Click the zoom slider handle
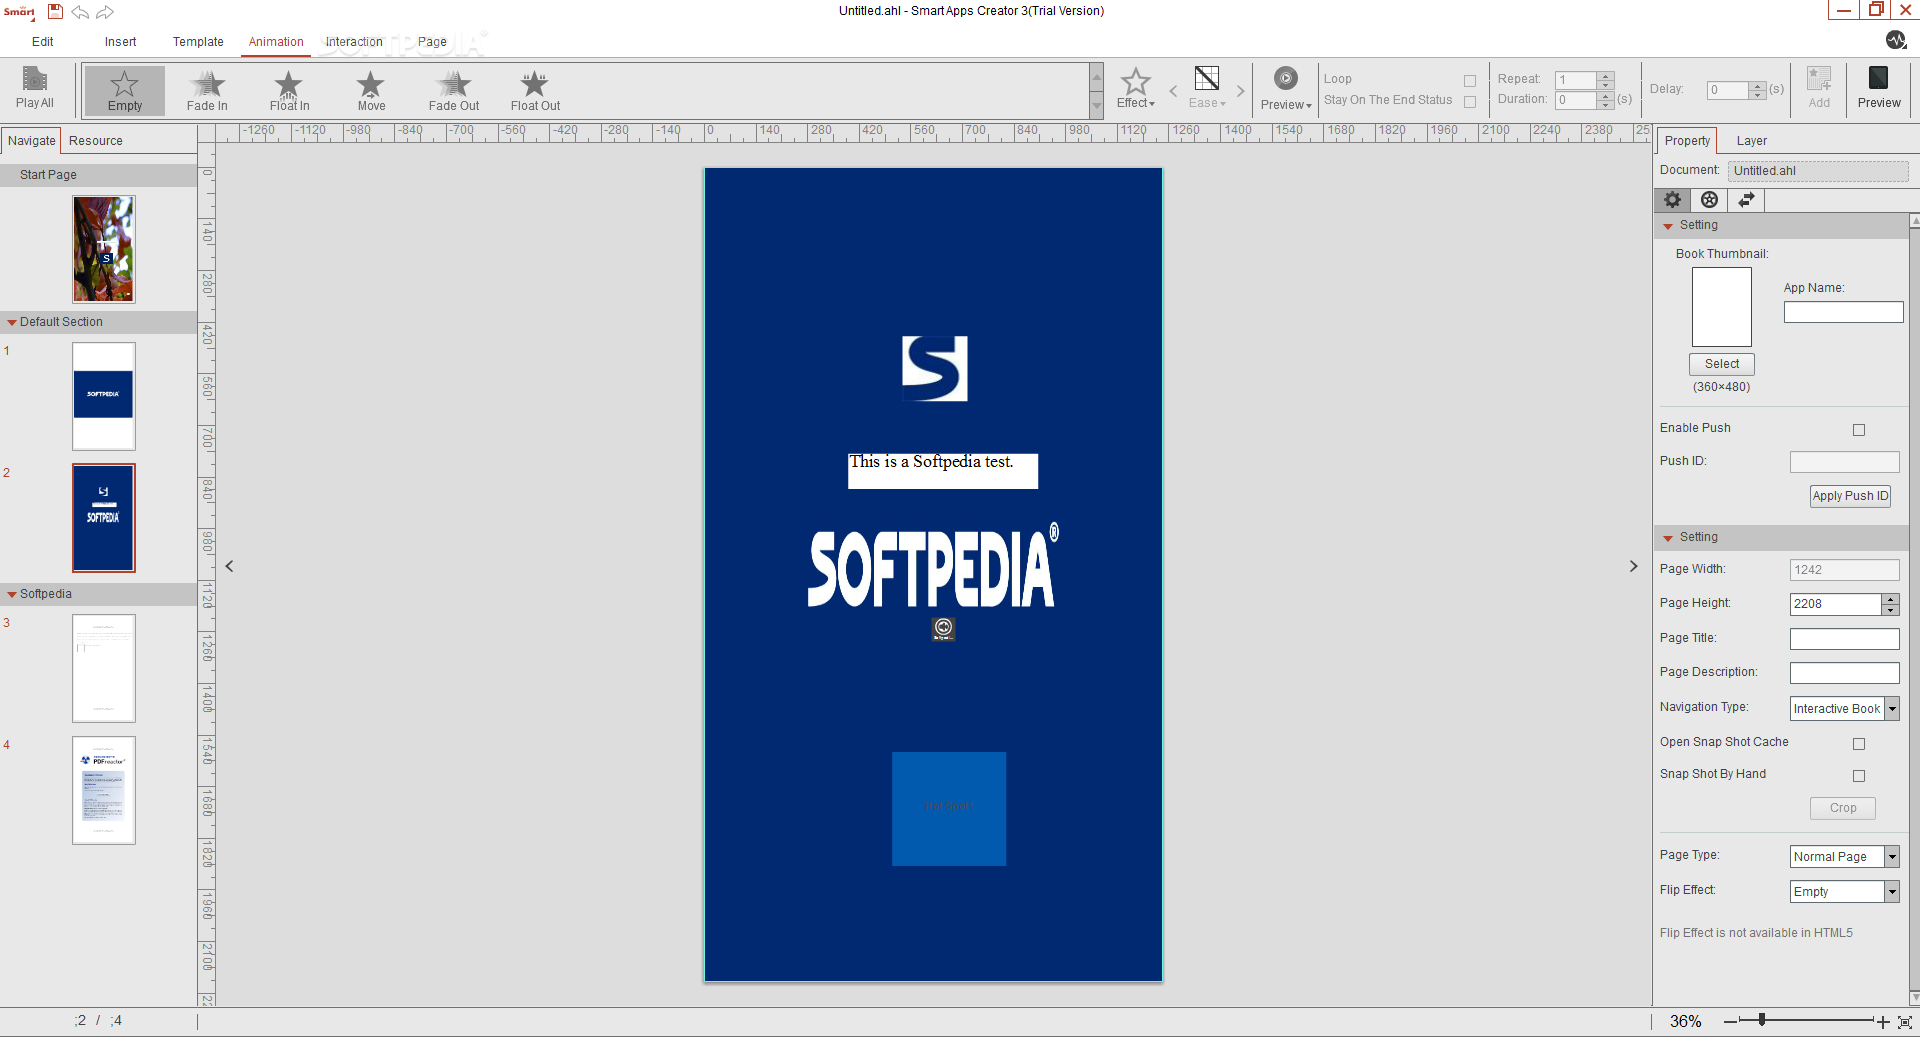 (1762, 1020)
